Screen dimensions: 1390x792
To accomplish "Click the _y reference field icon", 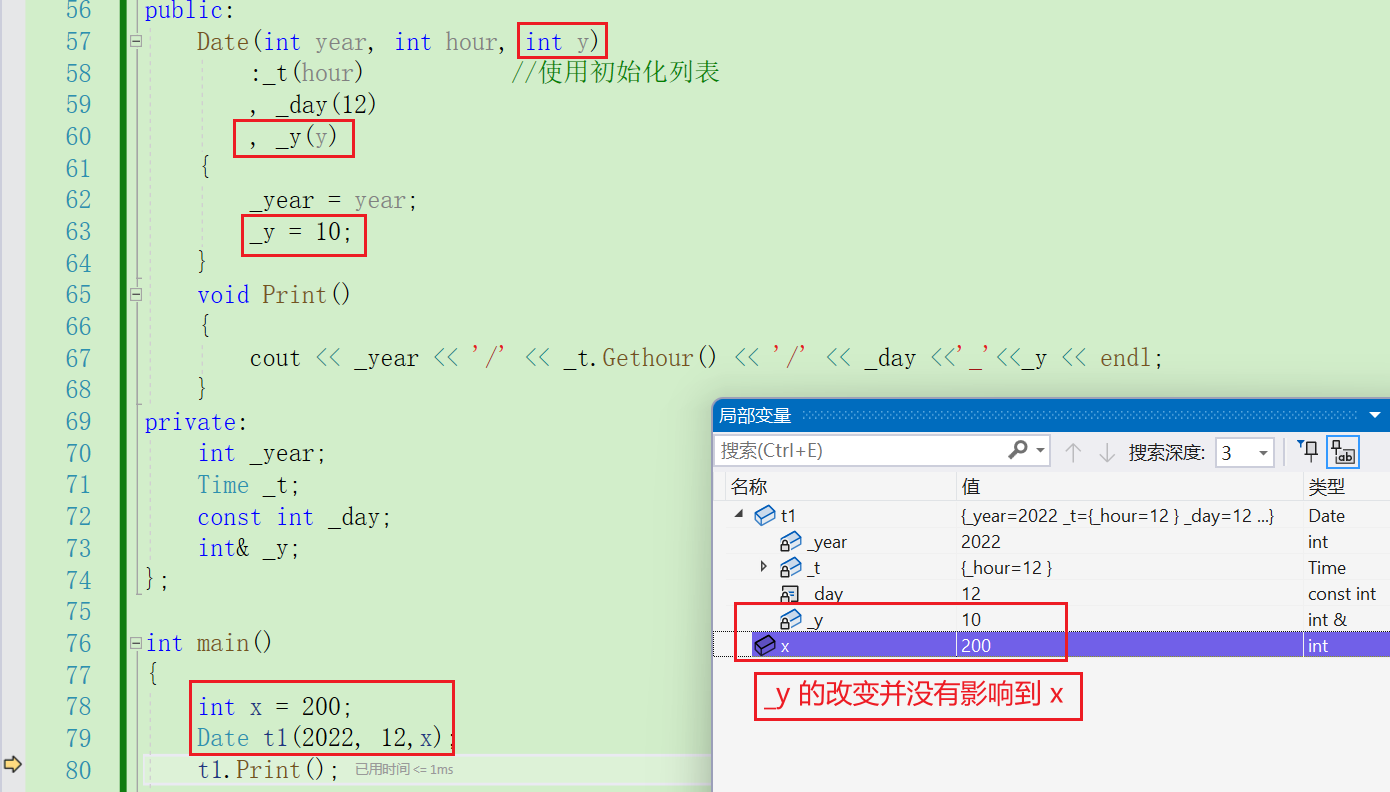I will coord(791,620).
